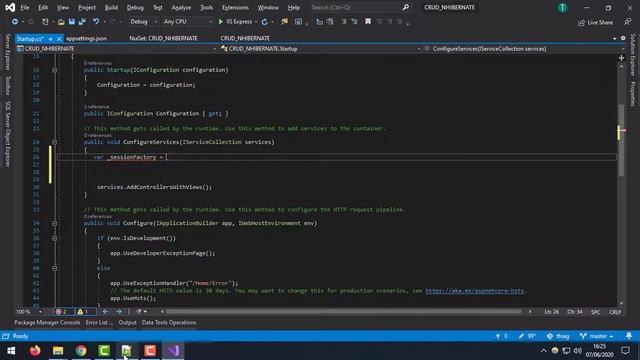Viewport: 640px width, 360px height.
Task: Collapse the if env.IsDevelopment block
Action: pos(54,238)
